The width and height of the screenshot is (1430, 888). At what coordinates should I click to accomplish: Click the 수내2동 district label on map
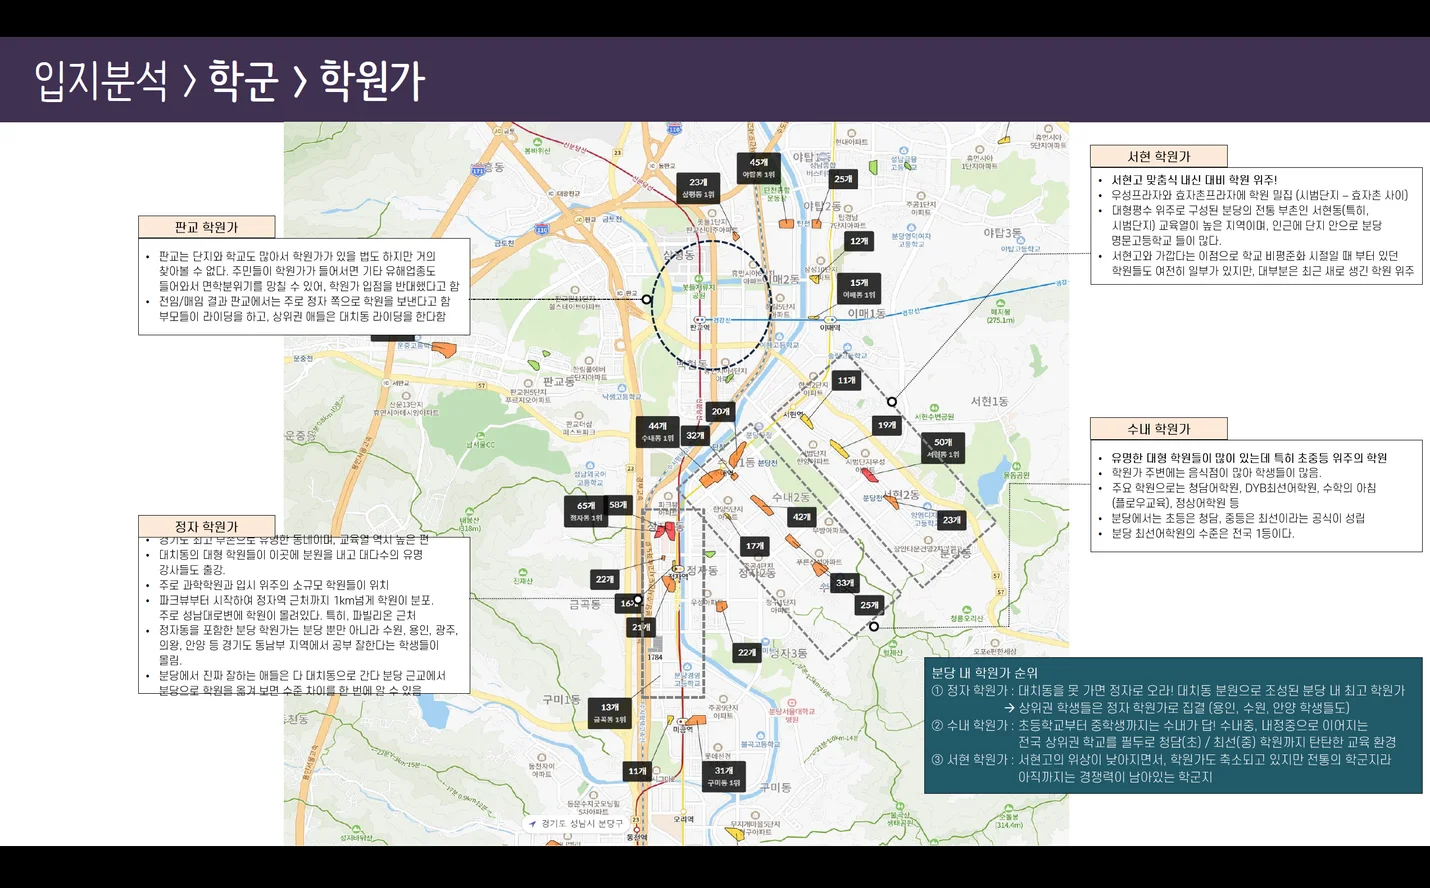(790, 497)
